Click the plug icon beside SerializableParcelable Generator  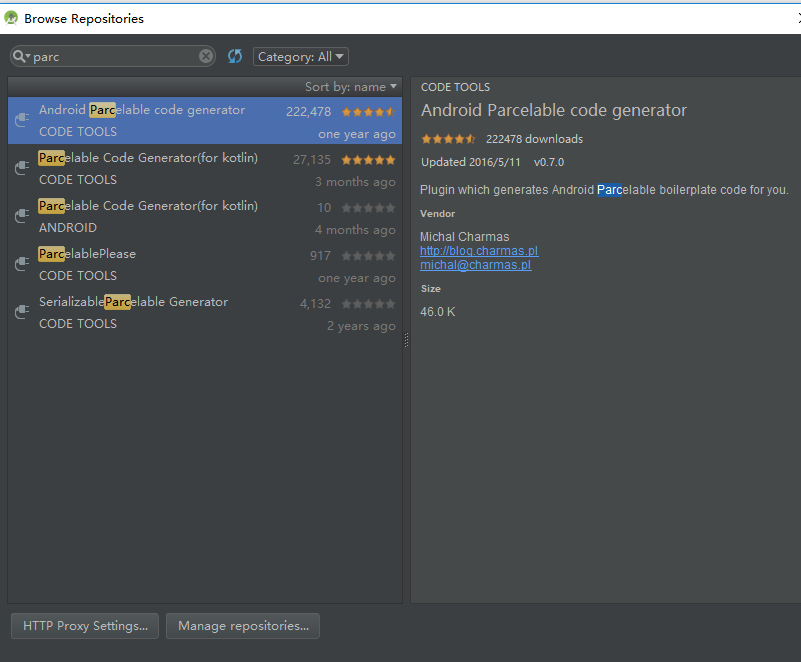(x=22, y=312)
